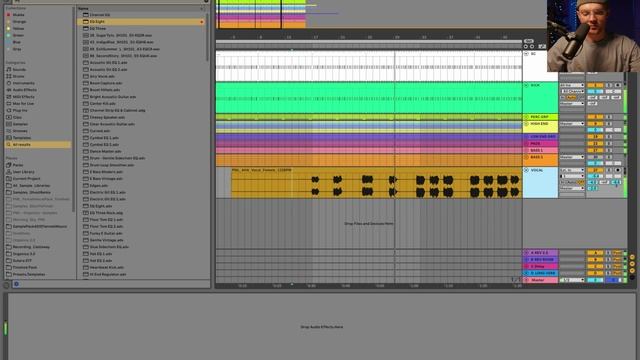The image size is (640, 360).
Task: Solo the KICK track
Action: (x=609, y=85)
